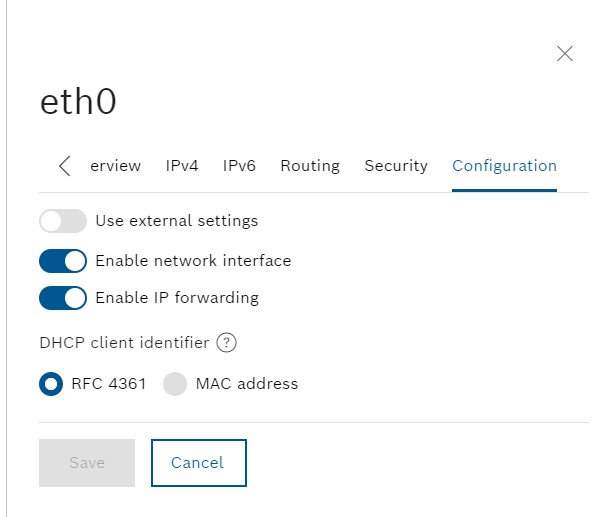Switch to the partially hidden Overview tab
Screen dimensions: 598x517
116,166
